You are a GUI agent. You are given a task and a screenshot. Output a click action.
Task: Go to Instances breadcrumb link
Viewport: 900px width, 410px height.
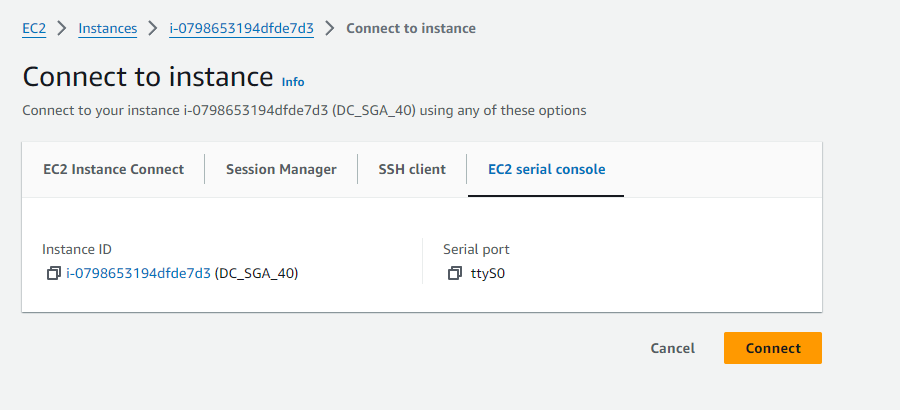[108, 28]
